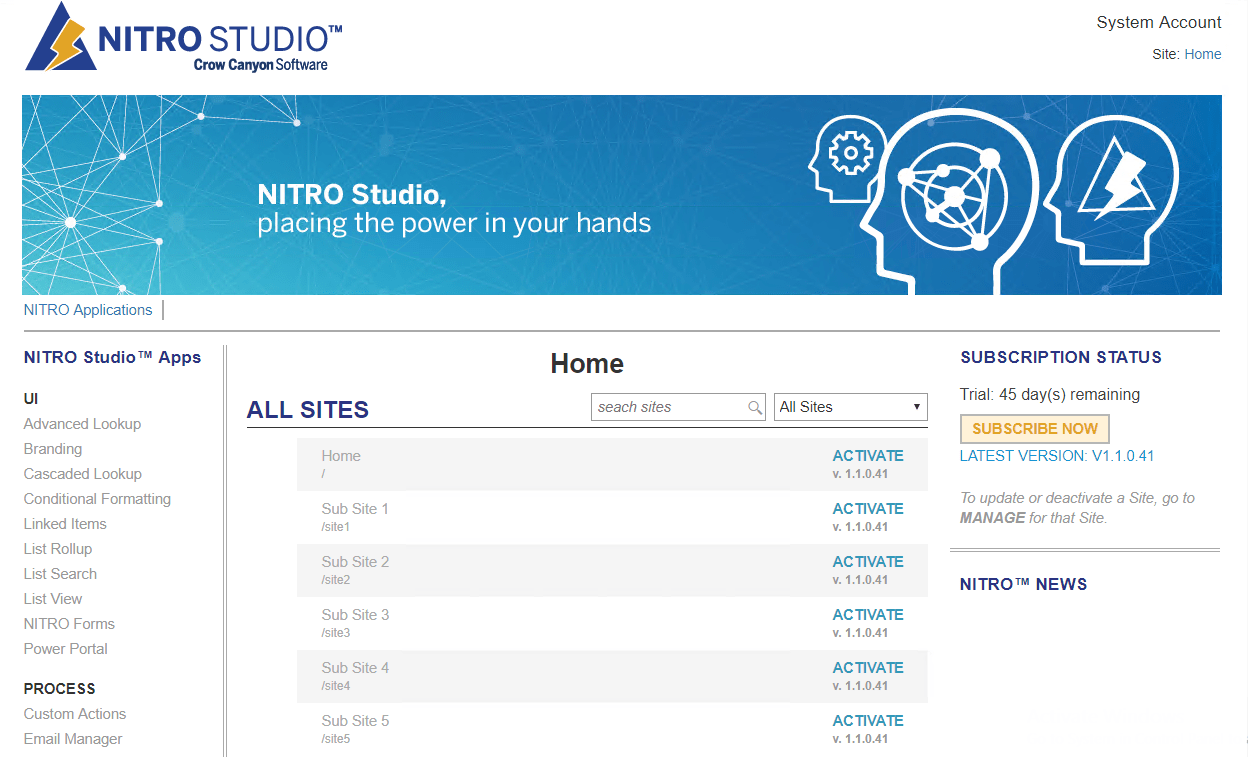1248x757 pixels.
Task: Select the Home row in All Sites
Action: coord(612,464)
